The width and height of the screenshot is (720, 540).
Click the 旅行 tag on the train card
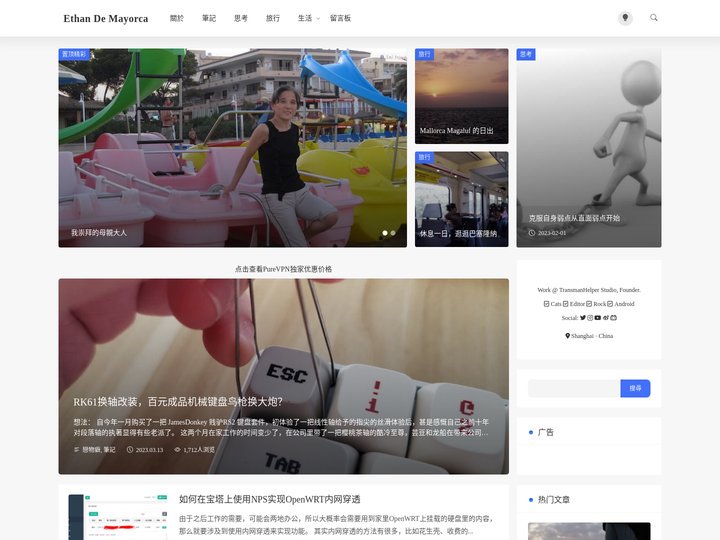coord(424,158)
